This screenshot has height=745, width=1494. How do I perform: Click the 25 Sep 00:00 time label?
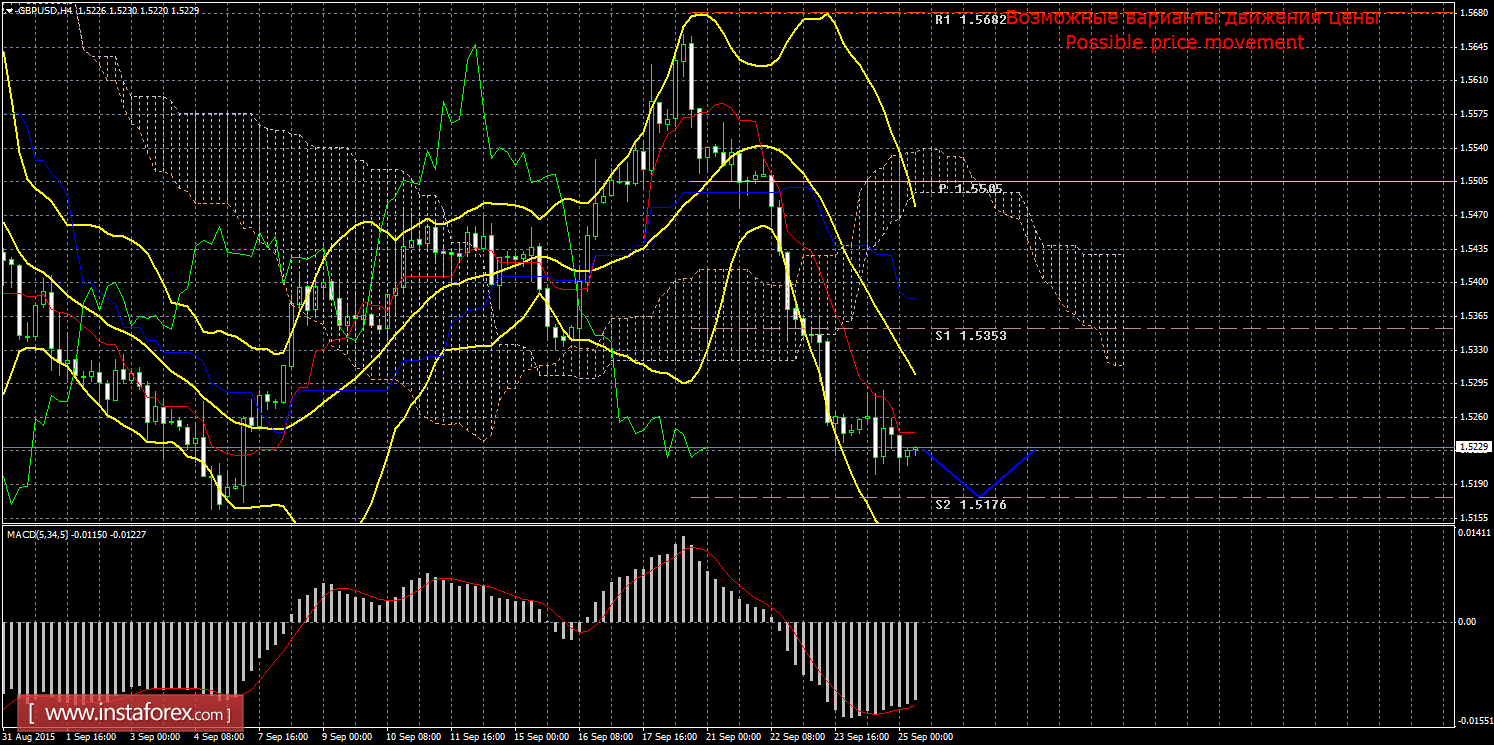coord(926,737)
